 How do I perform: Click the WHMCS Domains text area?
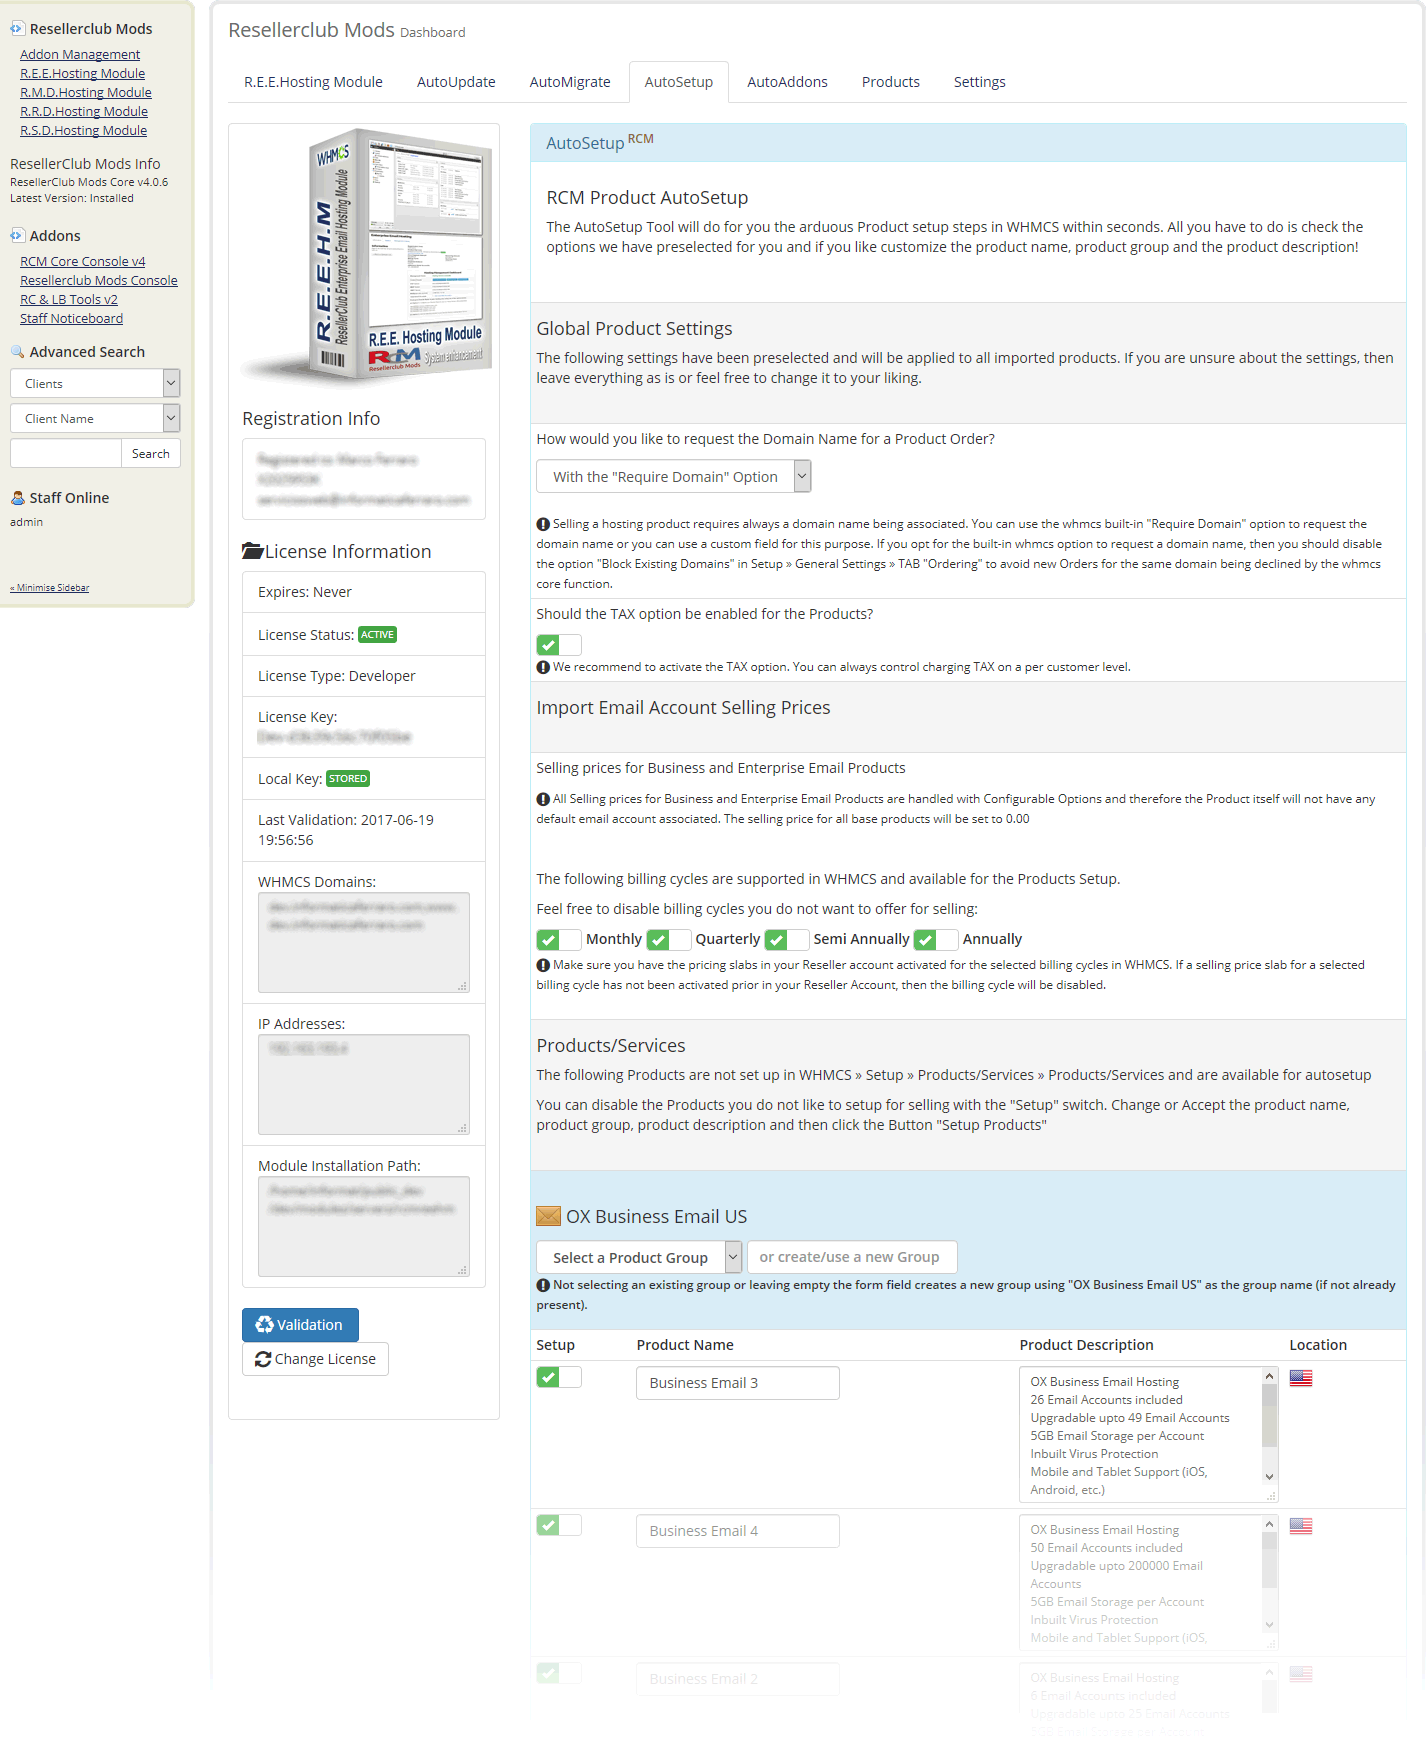pyautogui.click(x=364, y=942)
